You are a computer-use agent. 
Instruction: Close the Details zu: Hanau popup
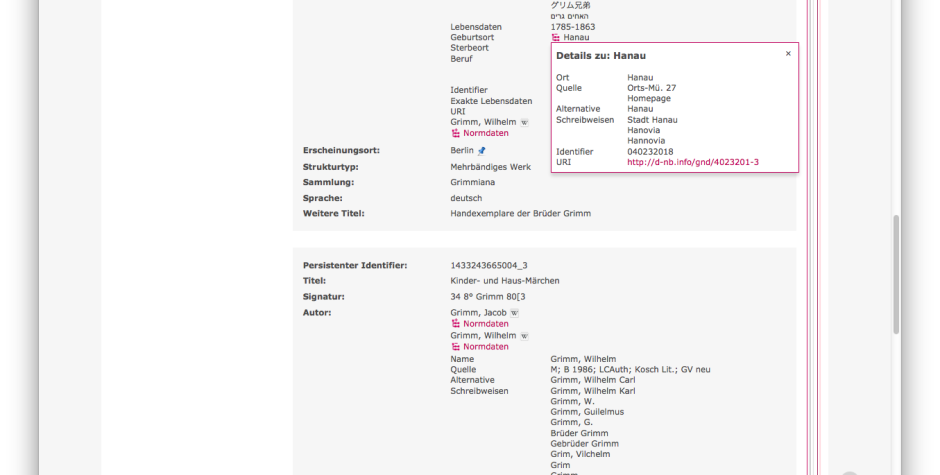click(x=788, y=53)
